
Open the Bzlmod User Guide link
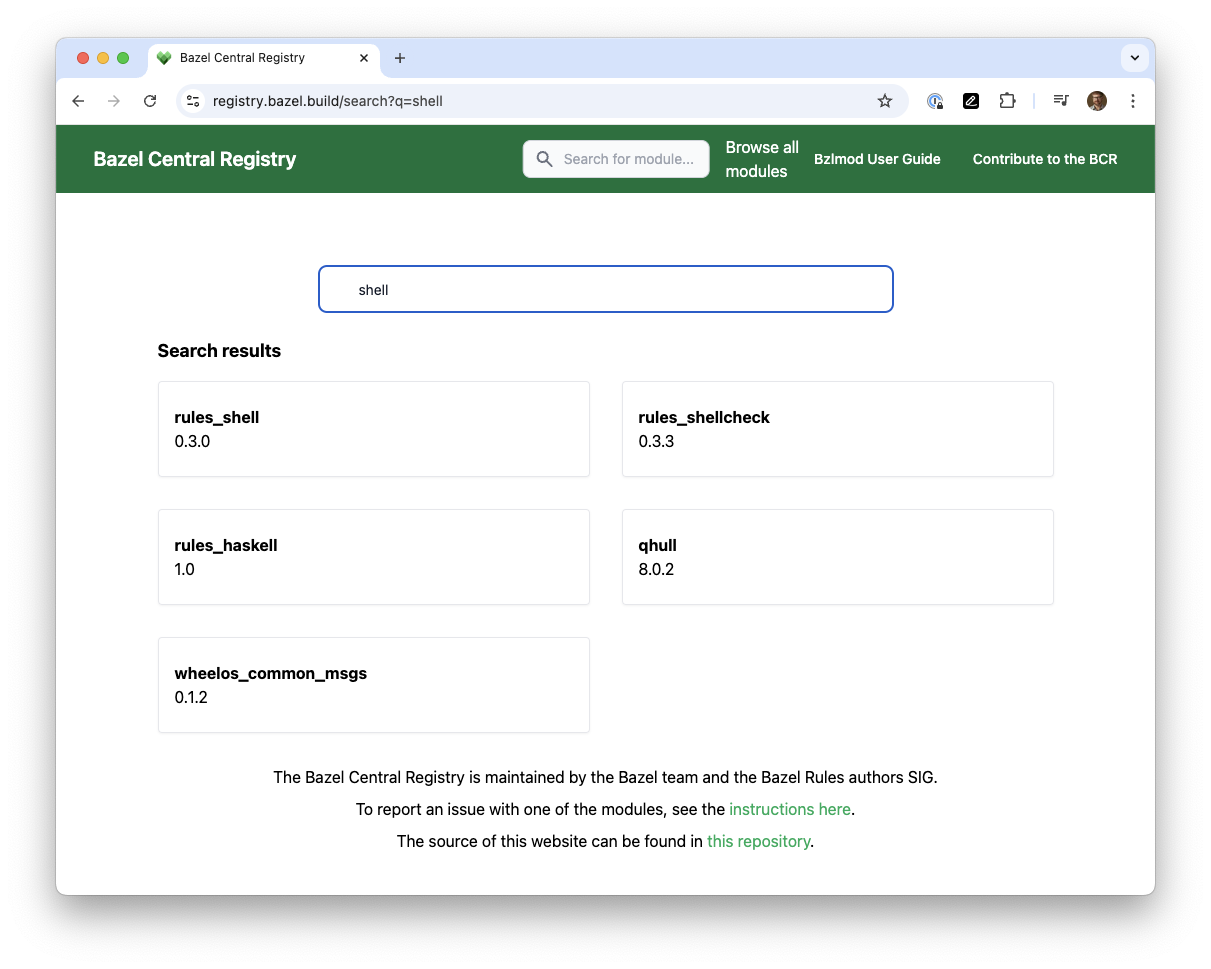(877, 159)
